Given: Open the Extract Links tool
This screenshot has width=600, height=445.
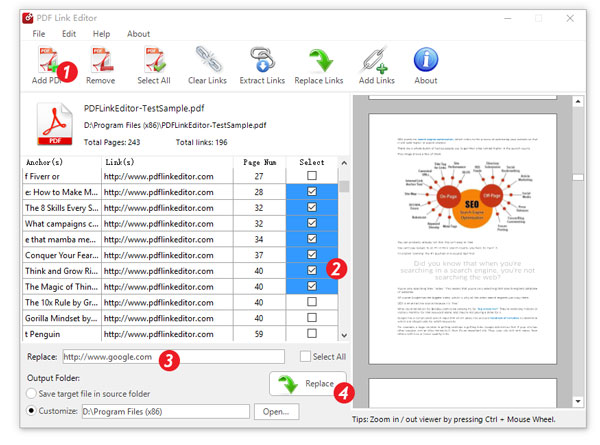Looking at the screenshot, I should (x=264, y=62).
